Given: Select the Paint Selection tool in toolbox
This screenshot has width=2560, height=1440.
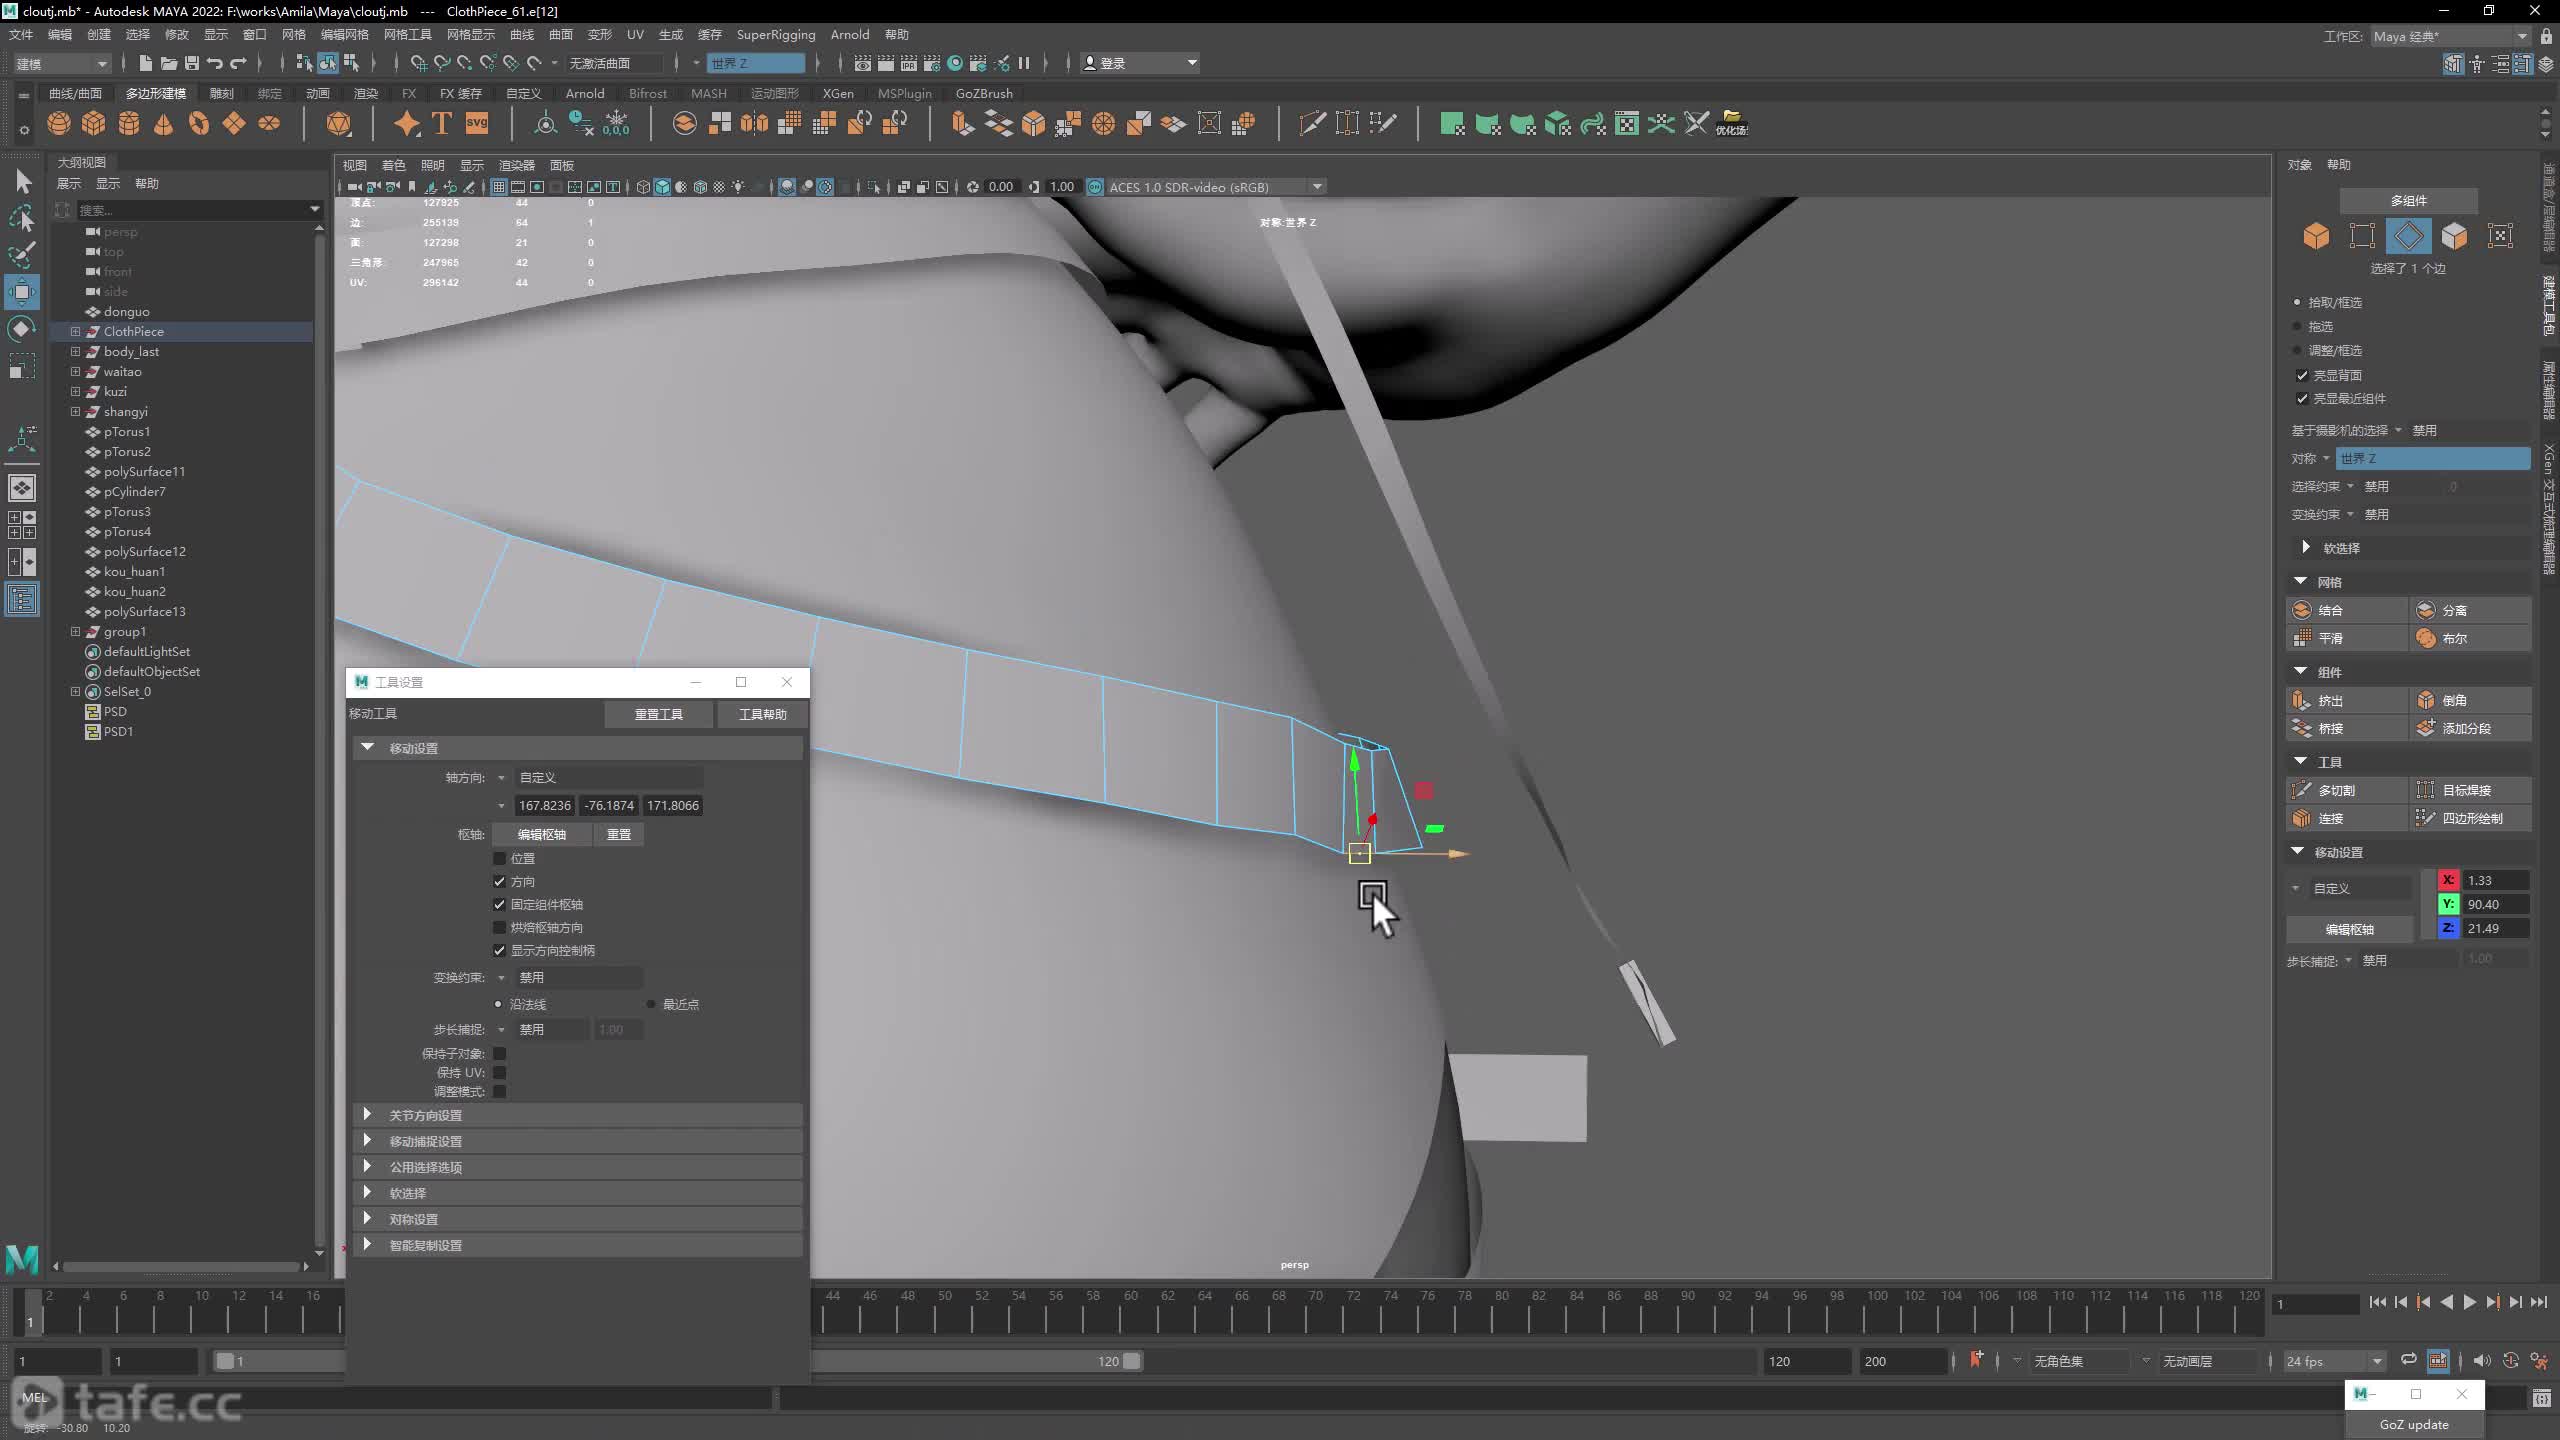Looking at the screenshot, I should (x=22, y=254).
